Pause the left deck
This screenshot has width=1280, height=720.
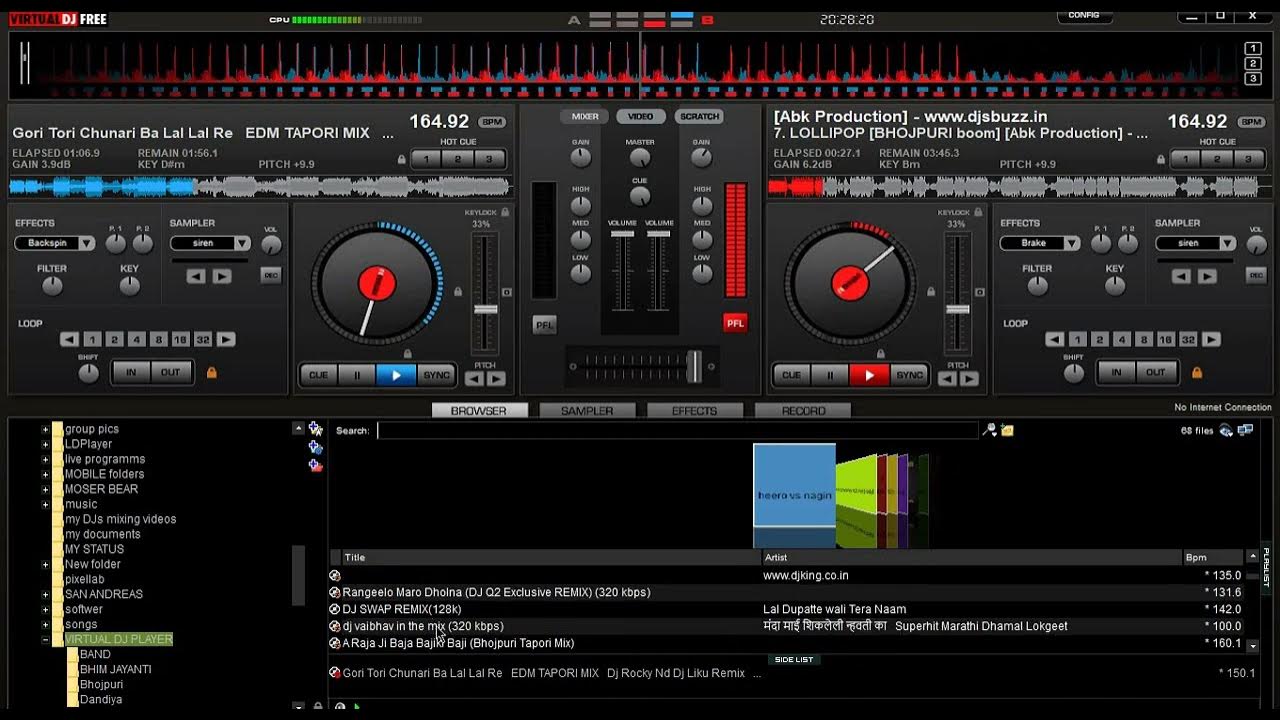click(x=356, y=375)
